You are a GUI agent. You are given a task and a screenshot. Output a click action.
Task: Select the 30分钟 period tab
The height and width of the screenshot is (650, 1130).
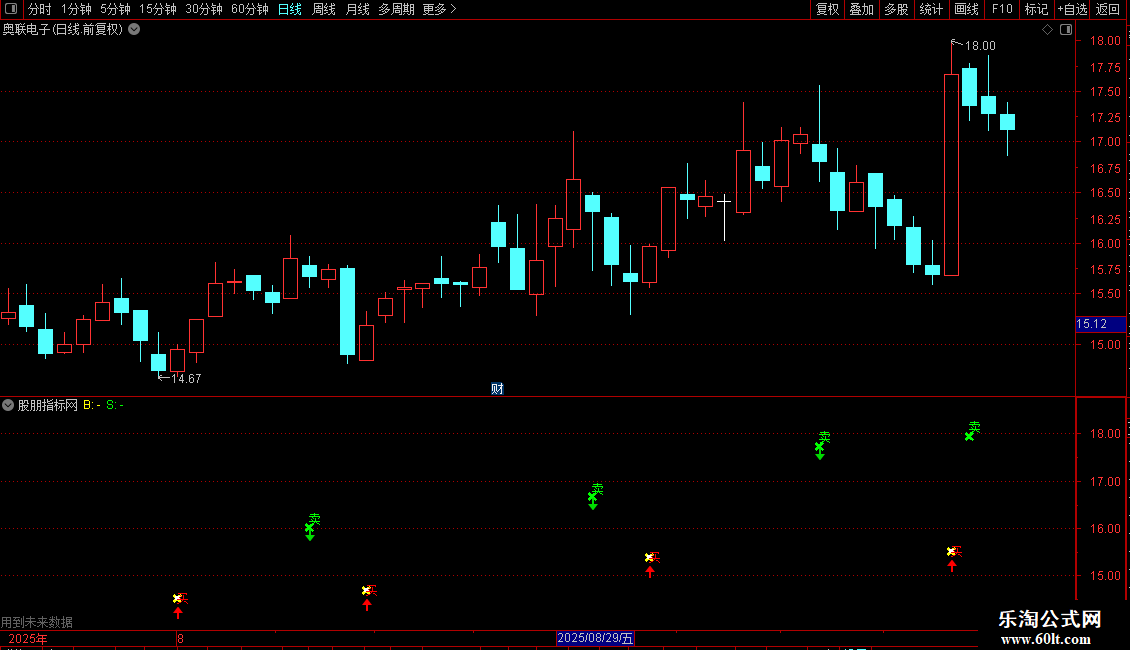pos(203,9)
